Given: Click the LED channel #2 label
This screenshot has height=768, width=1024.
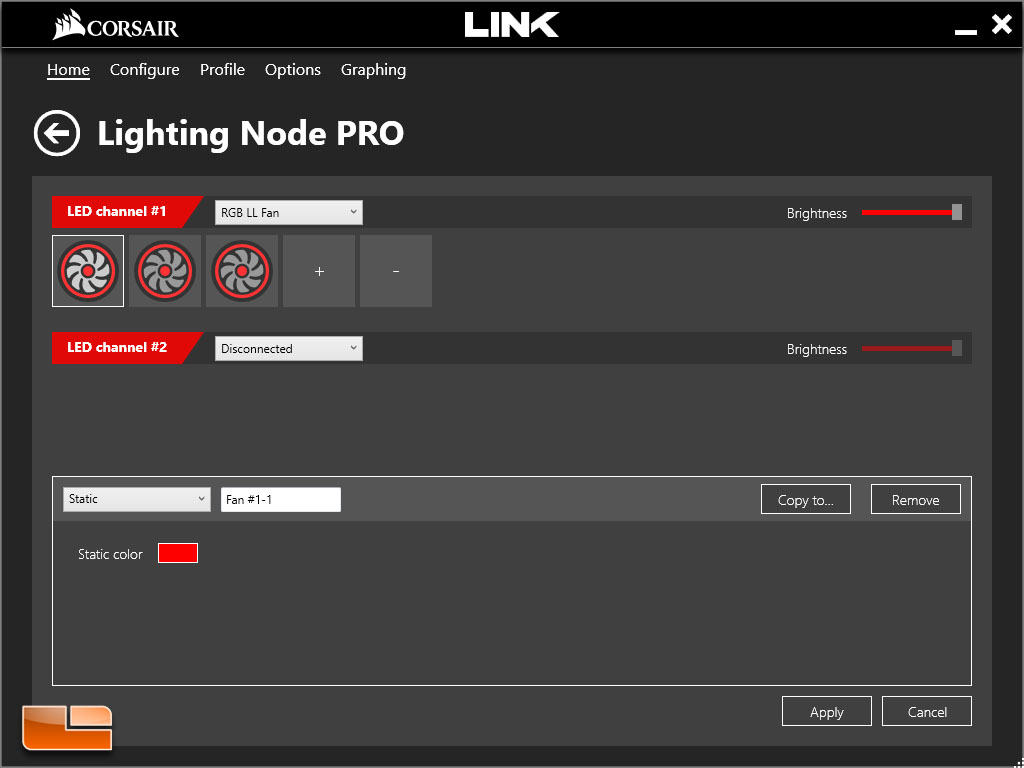Looking at the screenshot, I should click(117, 347).
